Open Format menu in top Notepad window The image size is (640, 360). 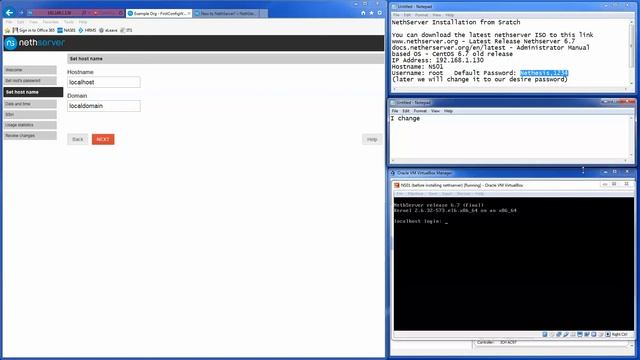tap(421, 15)
